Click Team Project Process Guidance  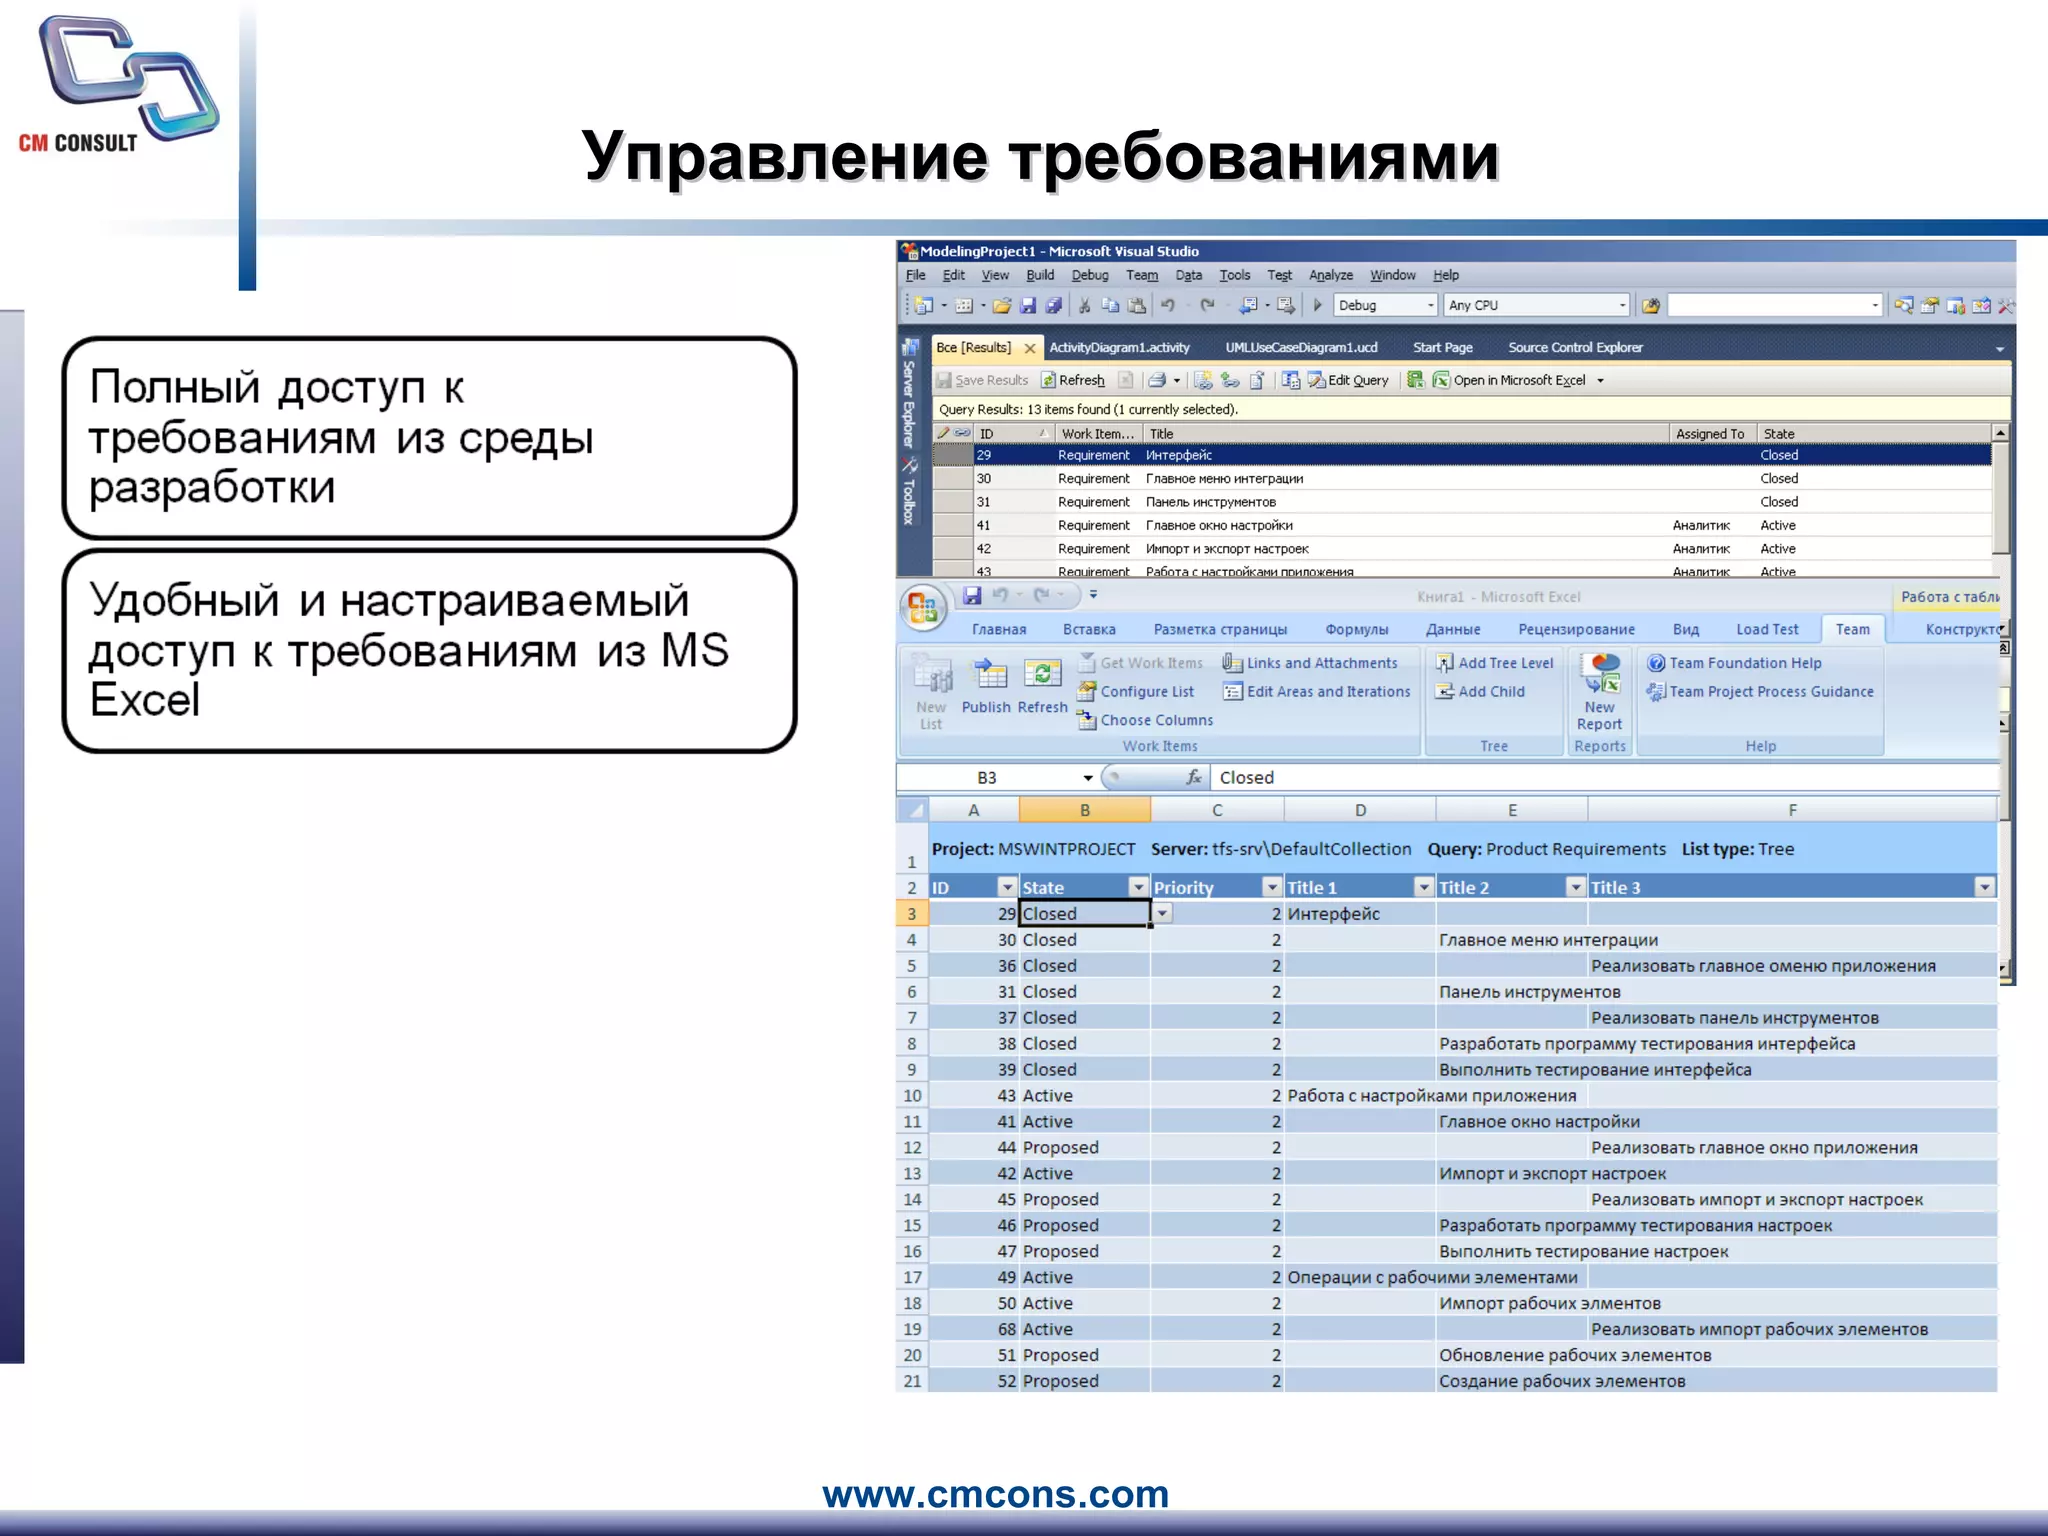click(x=1760, y=691)
